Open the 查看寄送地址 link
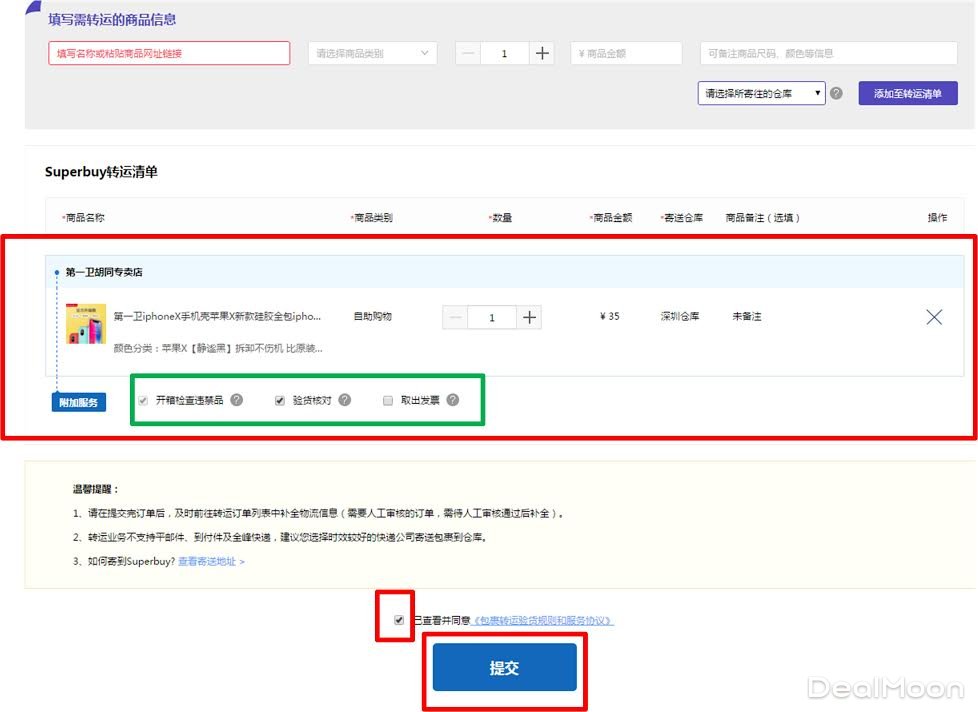 point(211,561)
